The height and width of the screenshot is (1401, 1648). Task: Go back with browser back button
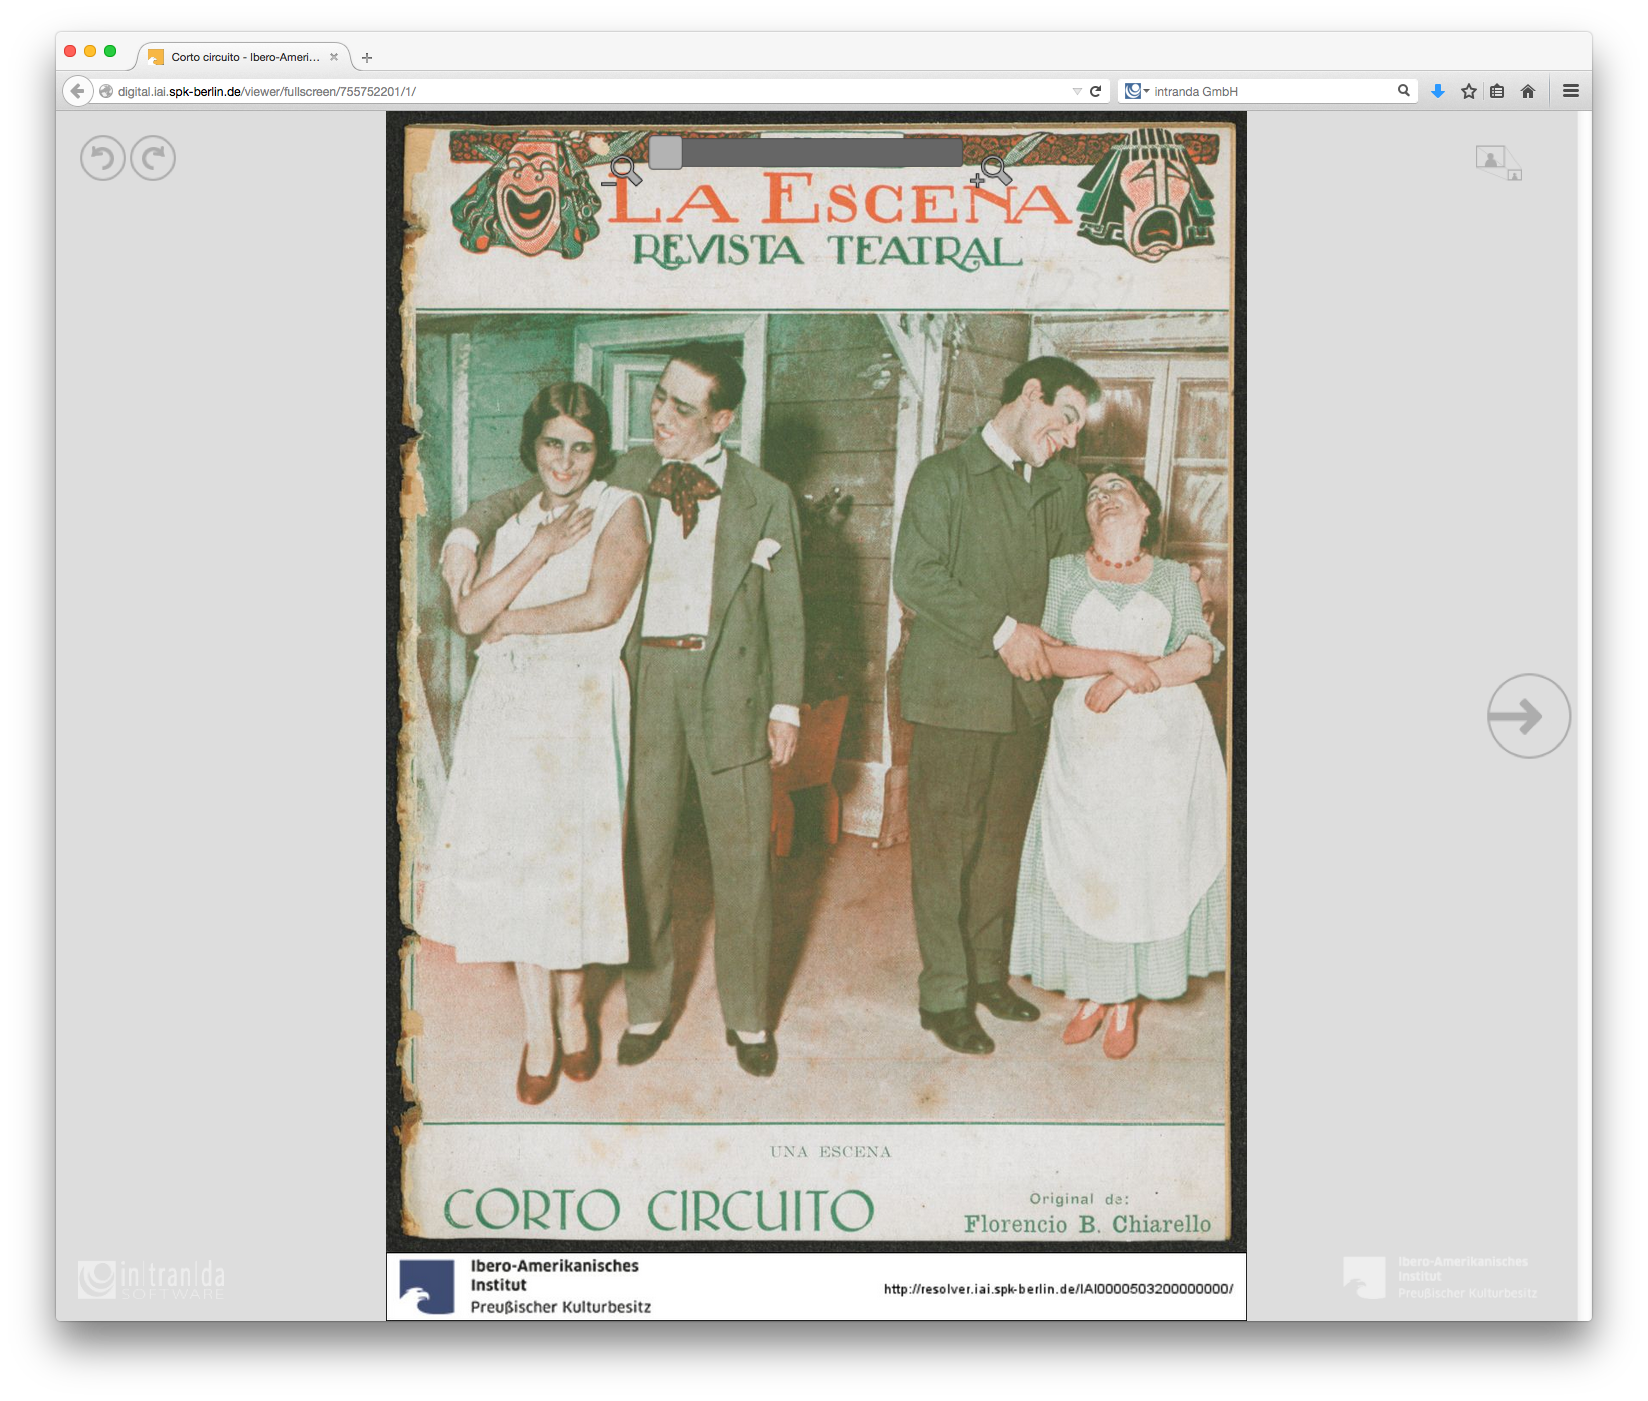coord(78,91)
